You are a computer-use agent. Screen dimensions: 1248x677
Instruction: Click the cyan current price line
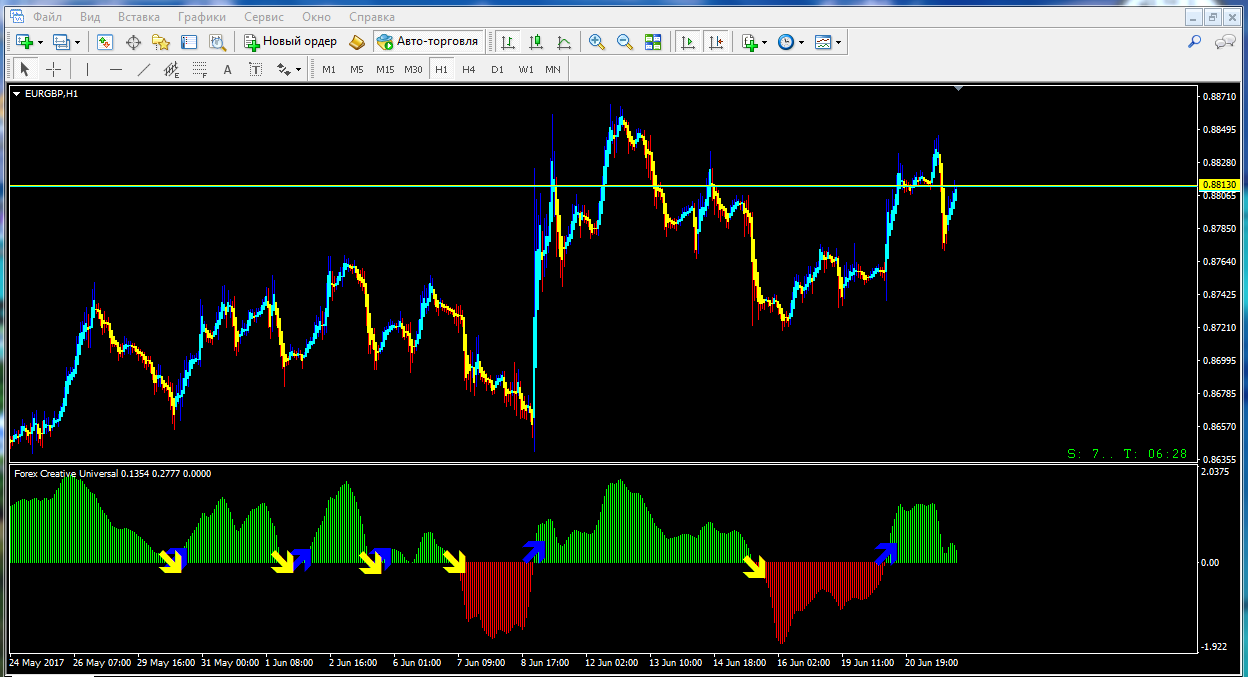603,186
